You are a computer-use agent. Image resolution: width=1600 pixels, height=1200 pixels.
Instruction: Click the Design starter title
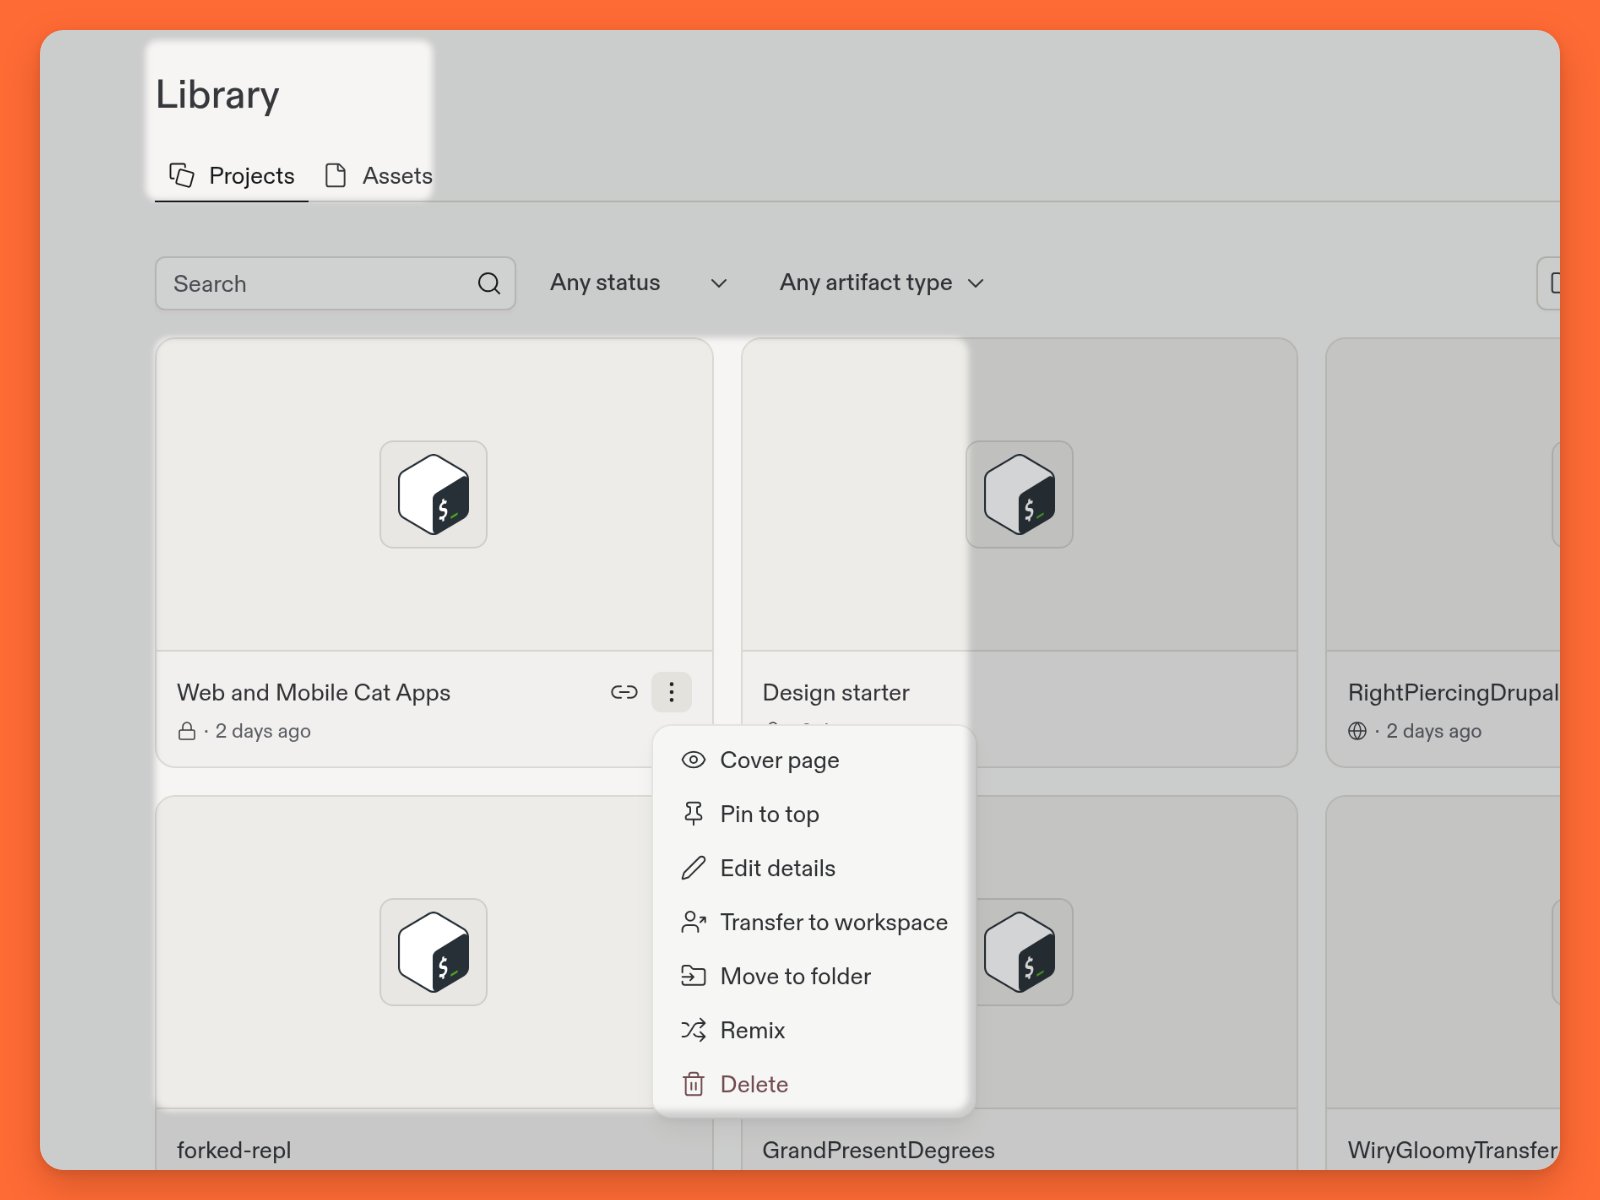(836, 693)
